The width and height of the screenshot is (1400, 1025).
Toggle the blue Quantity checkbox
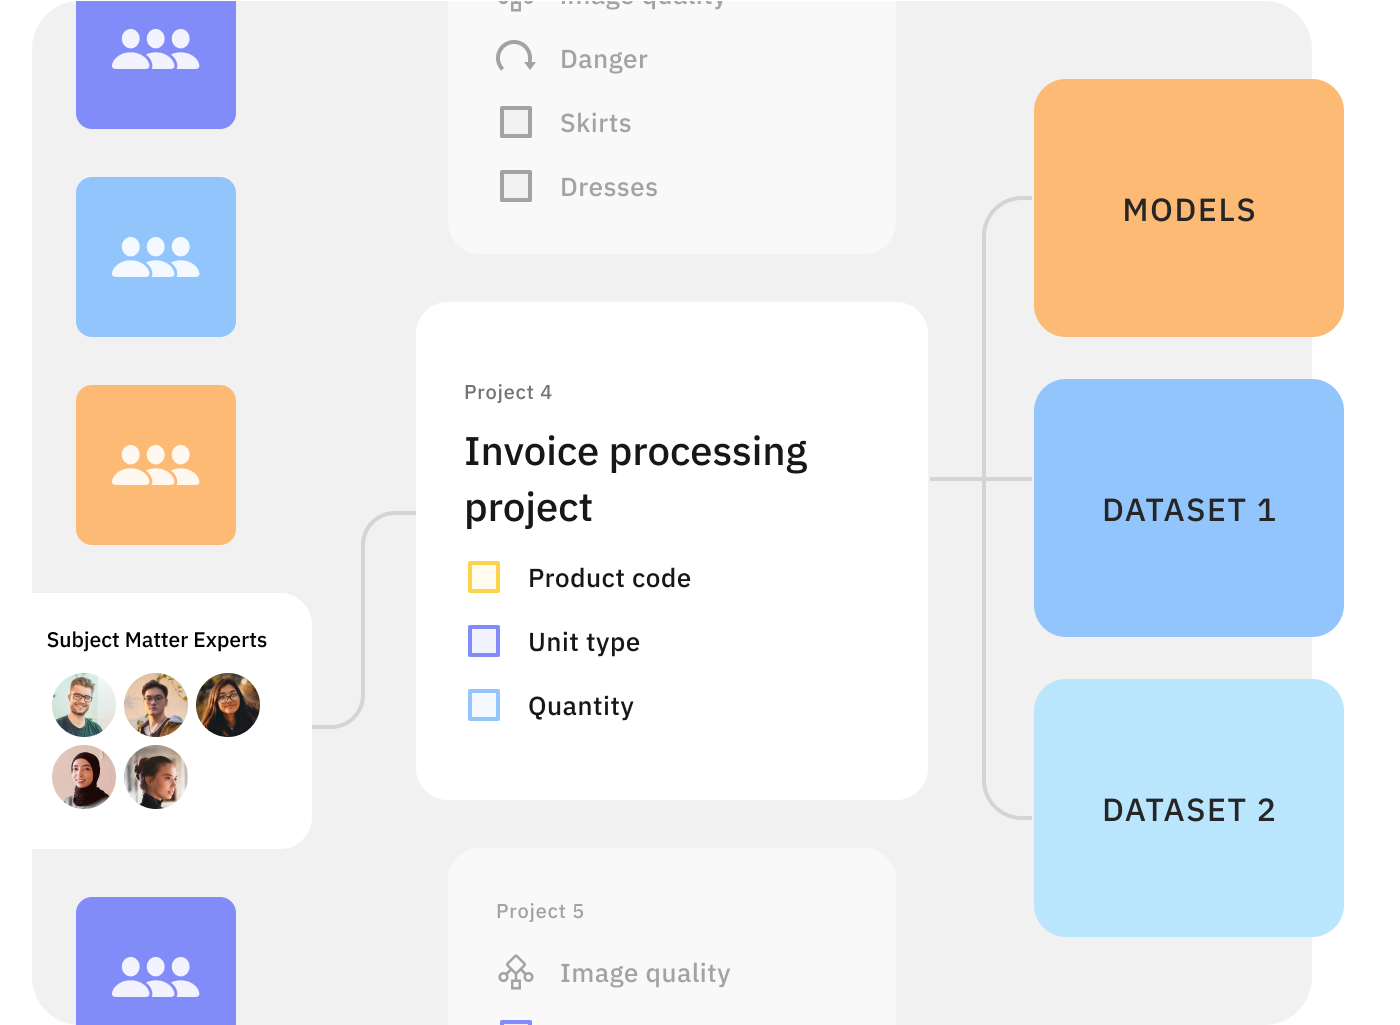pyautogui.click(x=484, y=705)
